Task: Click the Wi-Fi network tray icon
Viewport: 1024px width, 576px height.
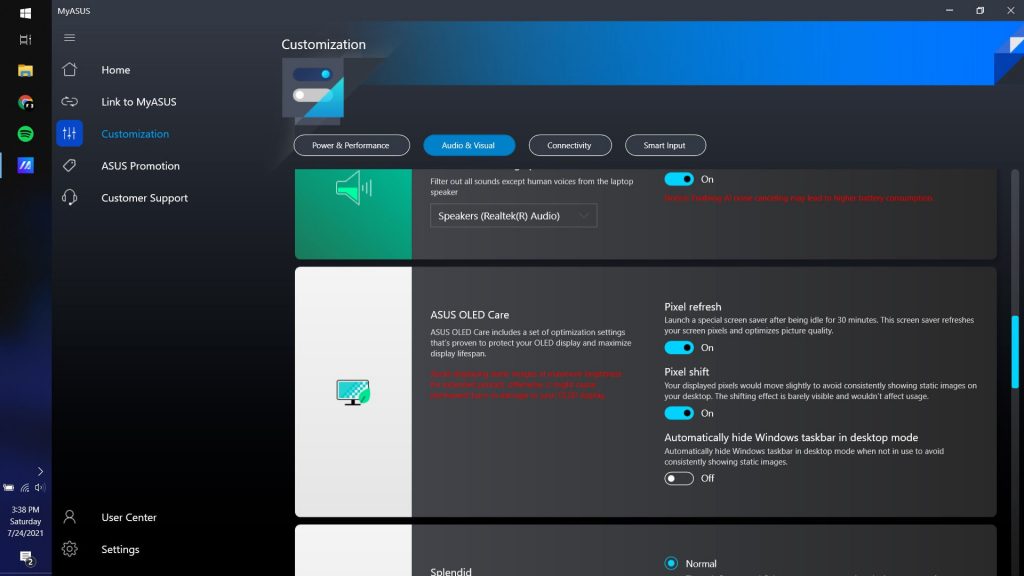Action: pyautogui.click(x=25, y=488)
